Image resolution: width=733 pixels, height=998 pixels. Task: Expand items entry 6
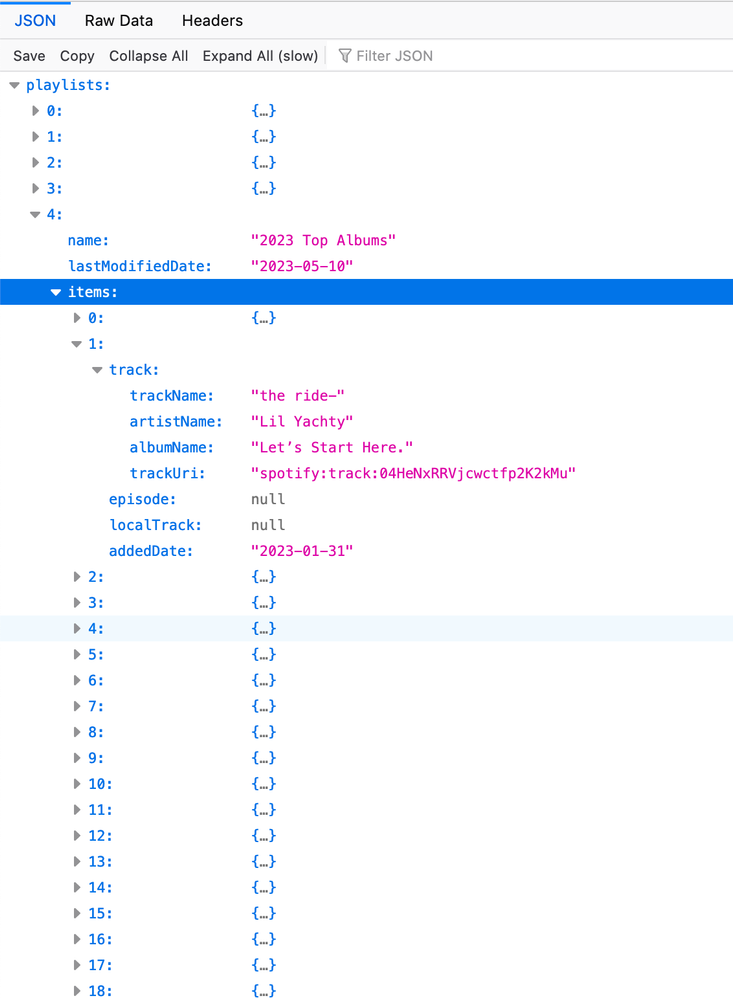coord(77,680)
